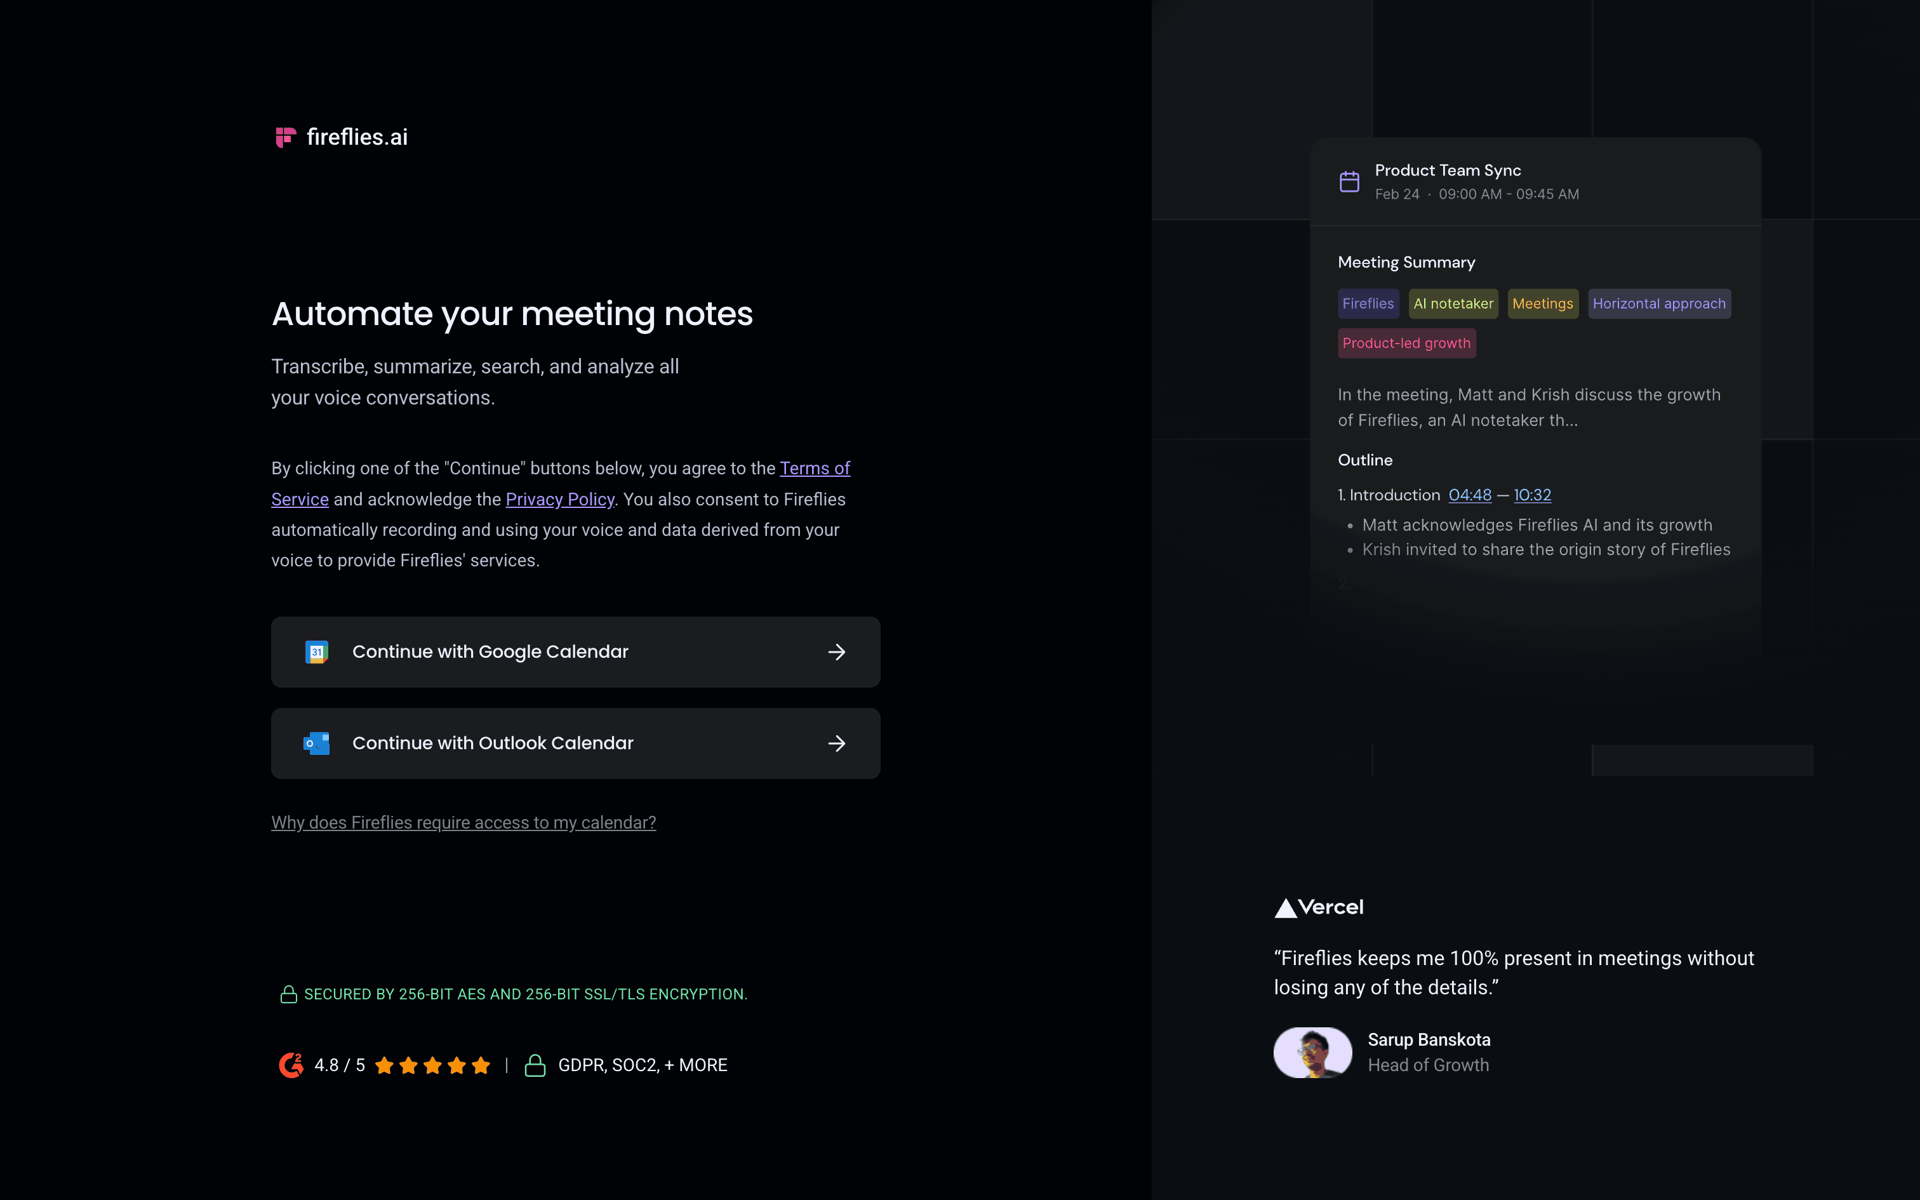Select the Product-led growth topic tag

(1407, 343)
